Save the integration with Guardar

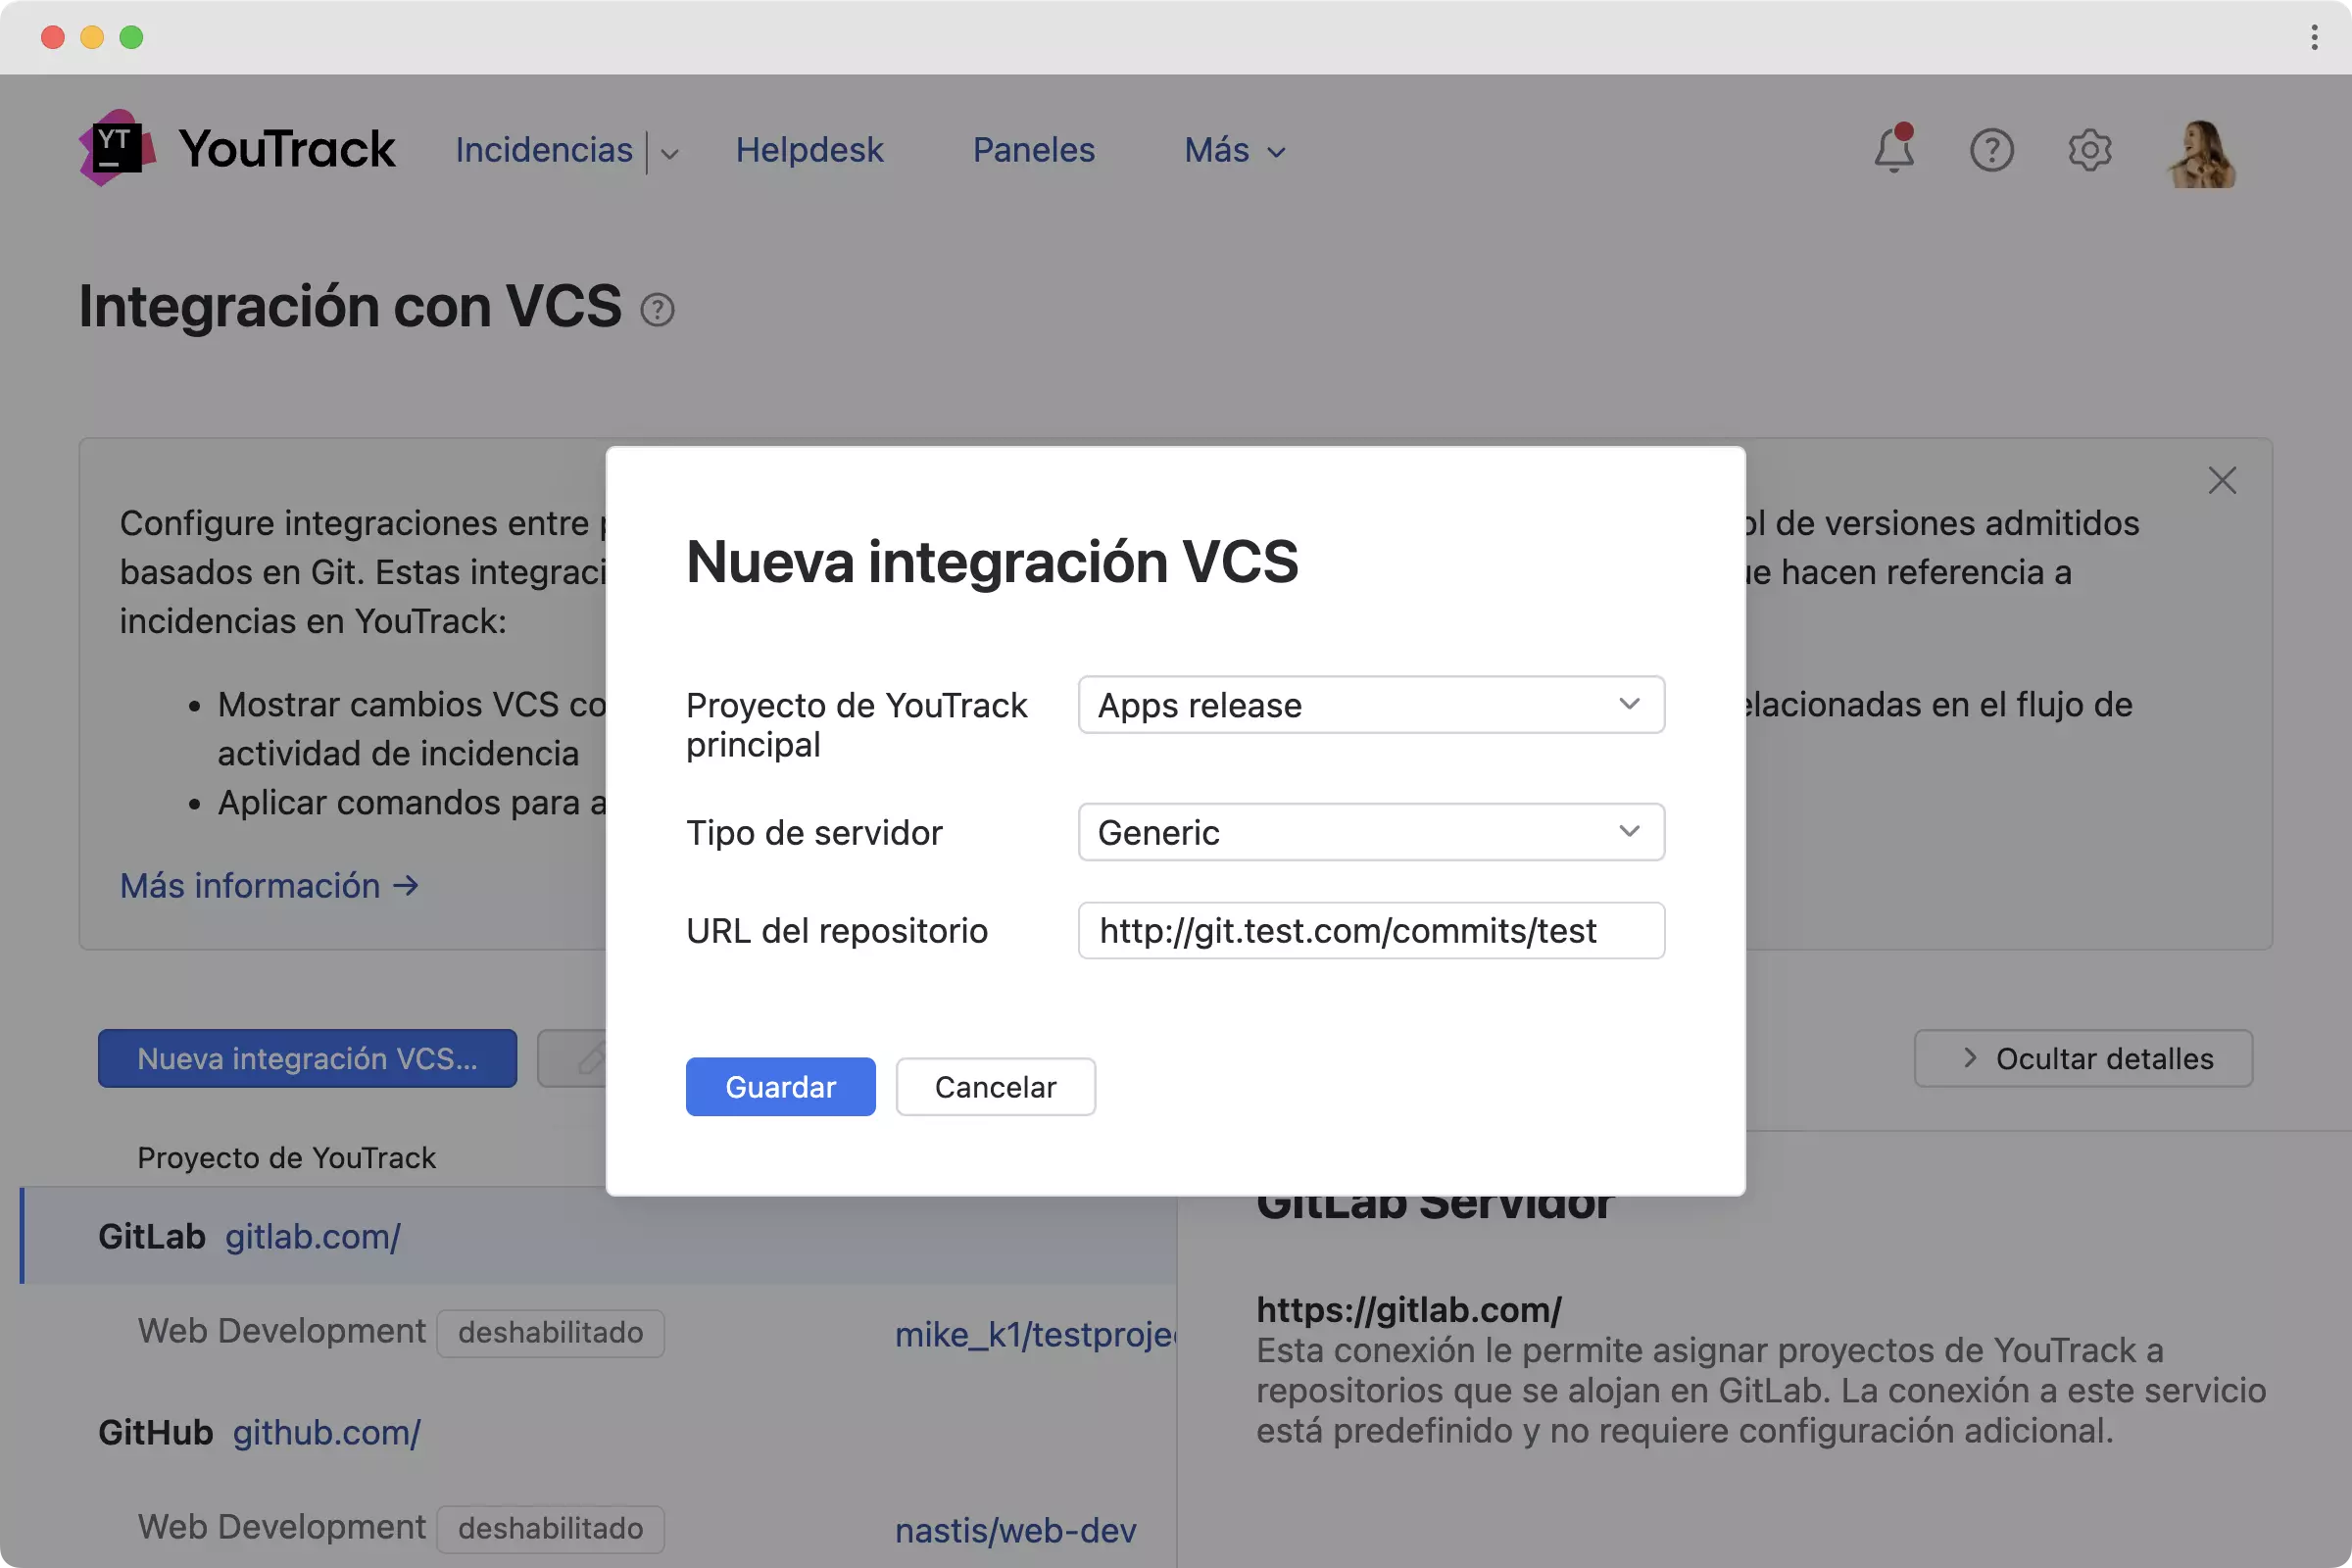[780, 1087]
